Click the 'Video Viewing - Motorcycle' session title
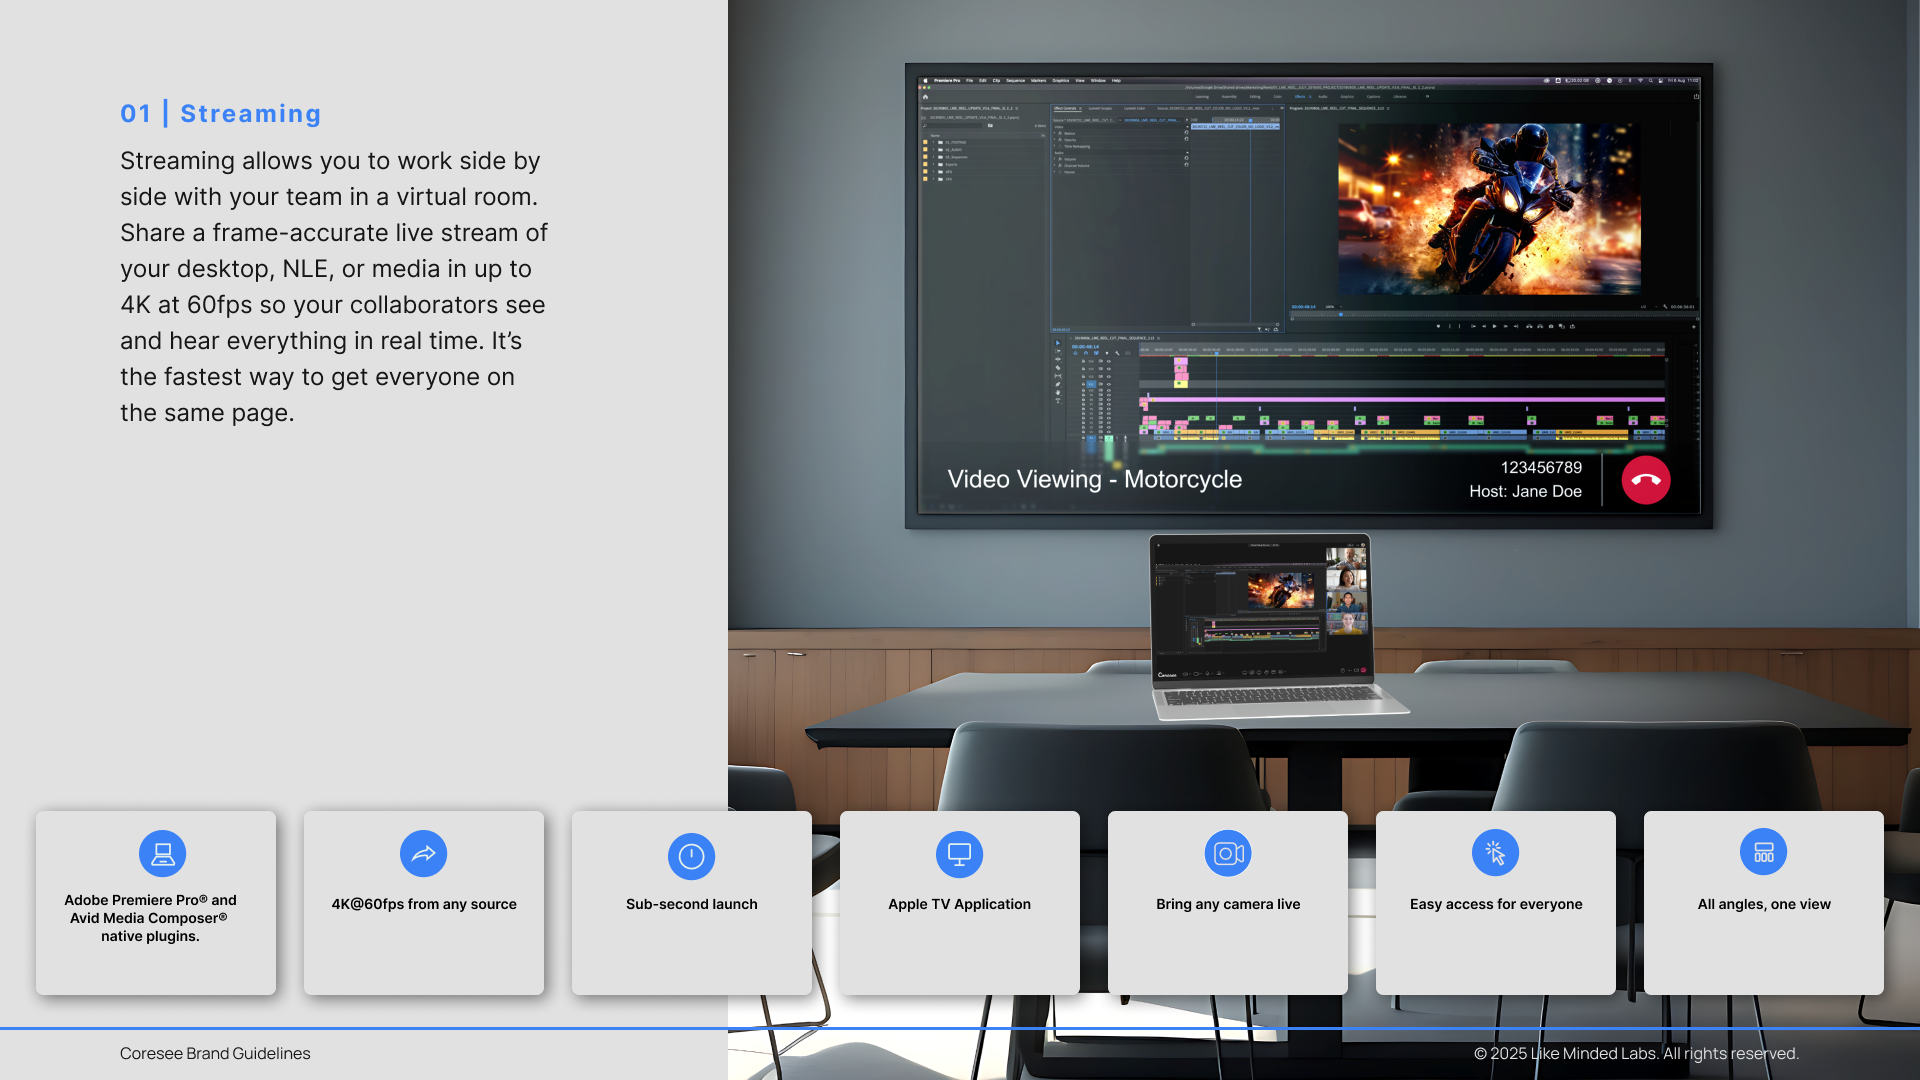This screenshot has width=1920, height=1080. coord(1094,479)
